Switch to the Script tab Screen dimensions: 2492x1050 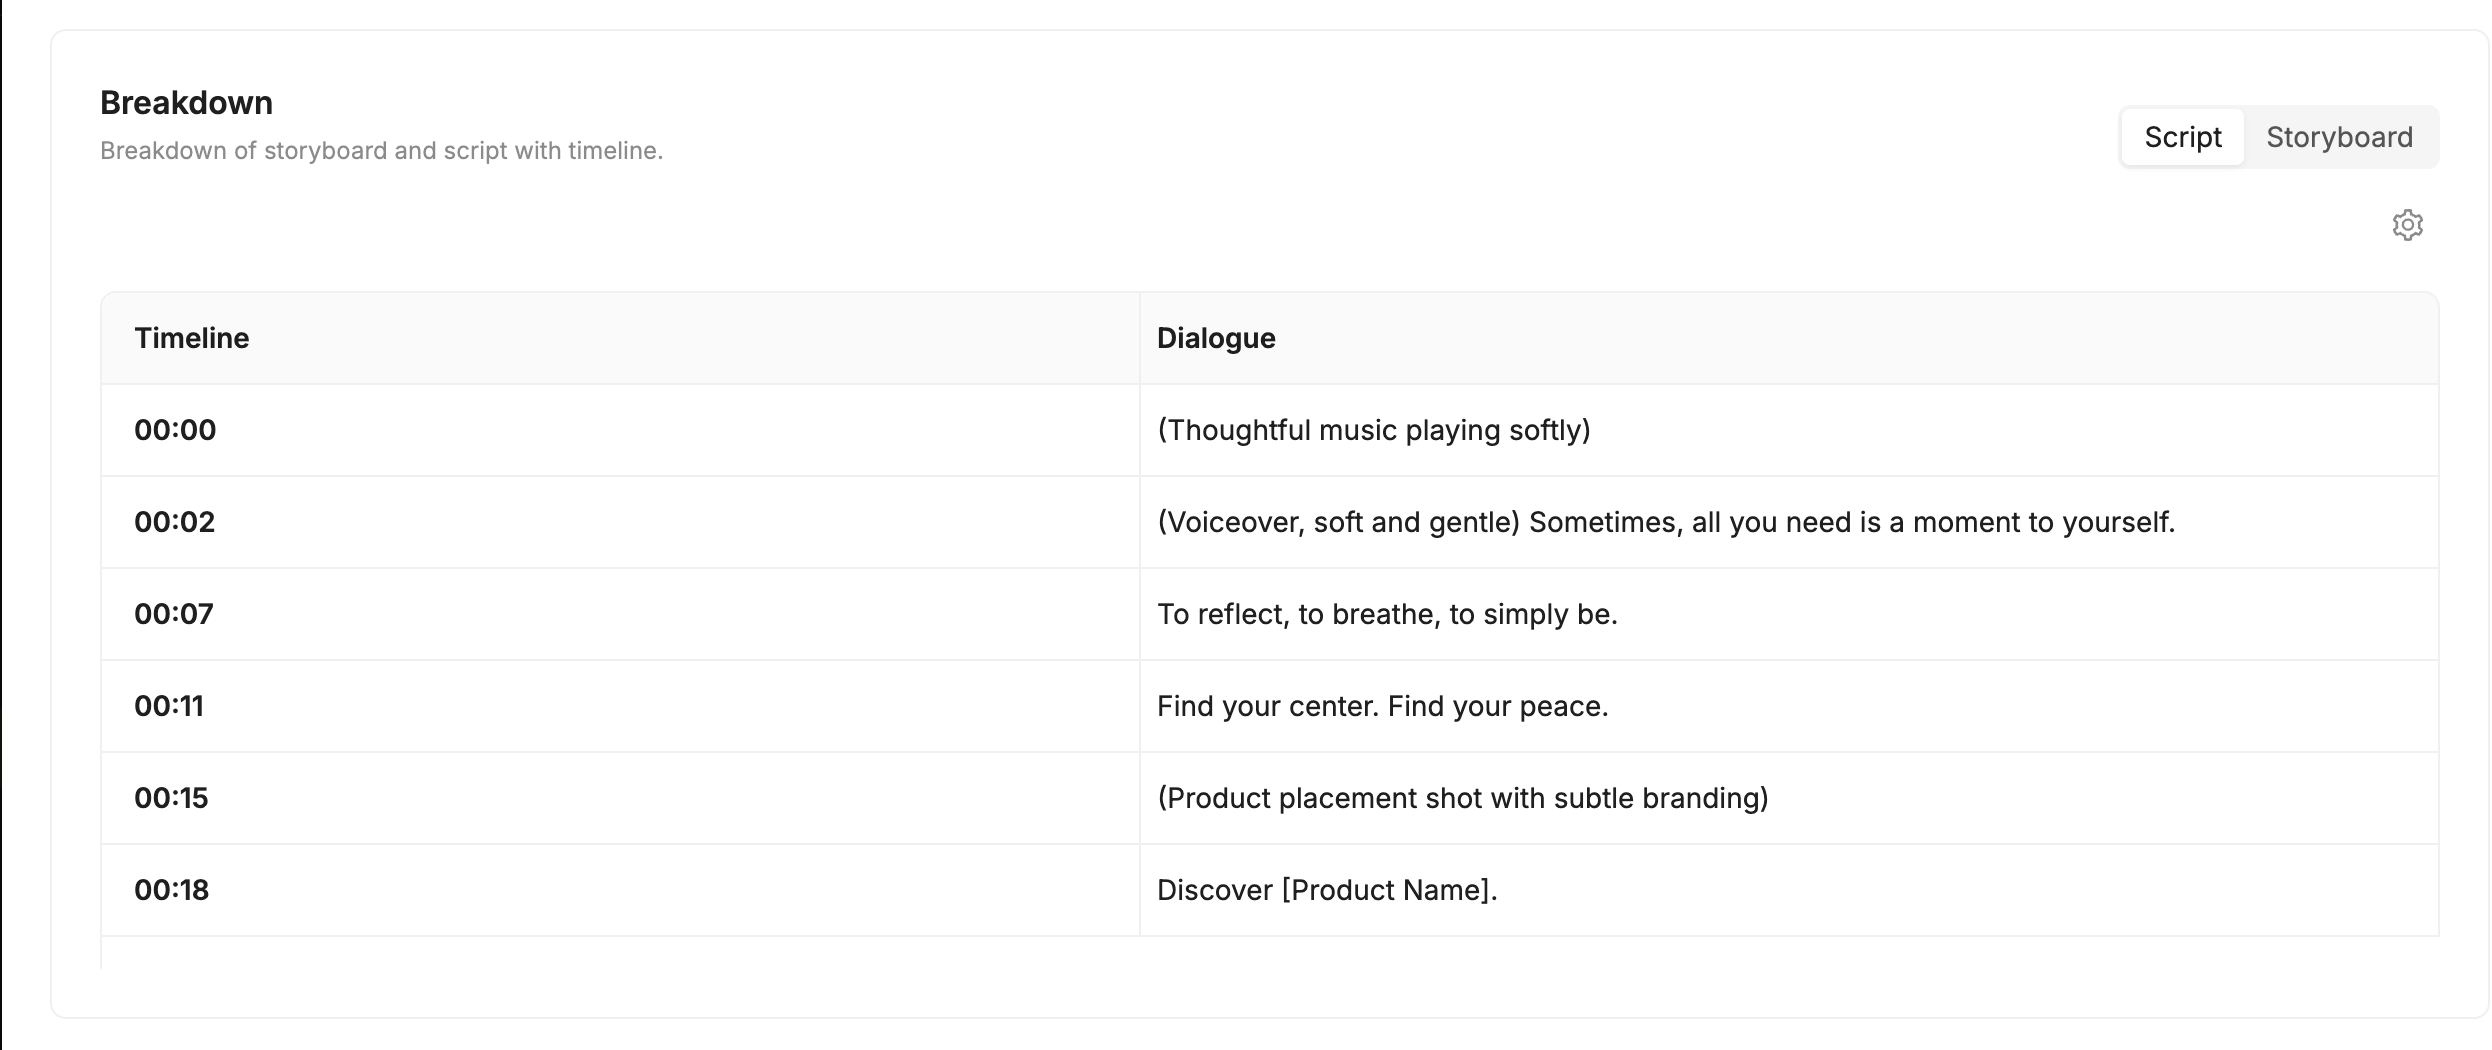(x=2182, y=137)
